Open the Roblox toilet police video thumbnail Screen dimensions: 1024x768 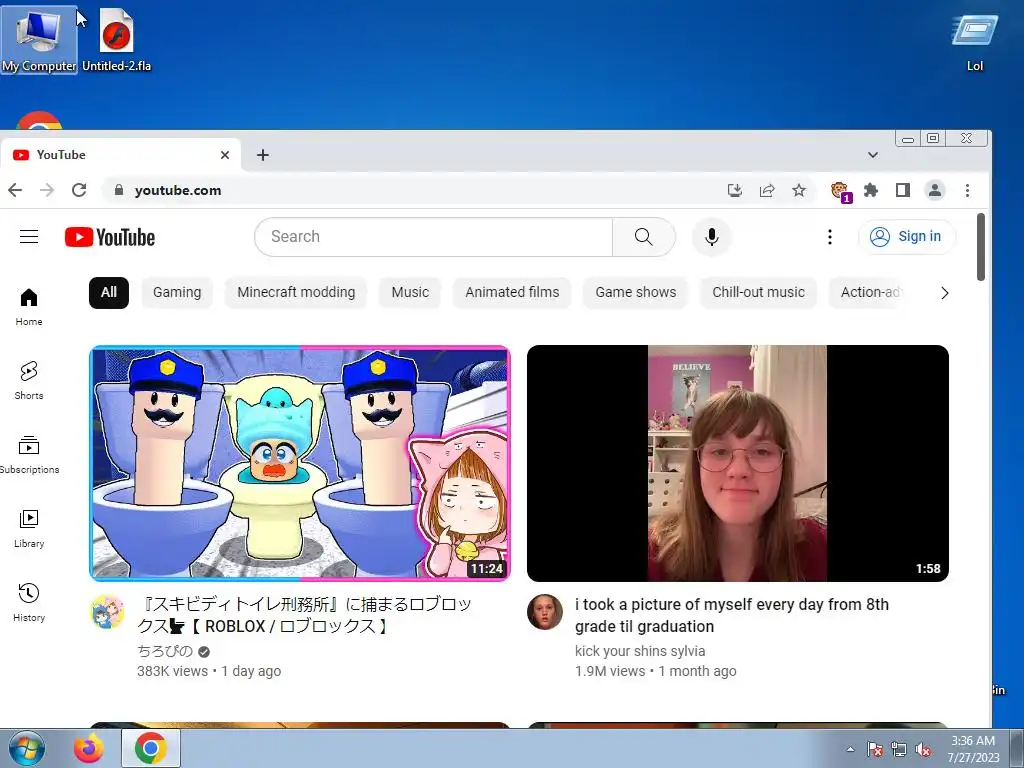[300, 463]
